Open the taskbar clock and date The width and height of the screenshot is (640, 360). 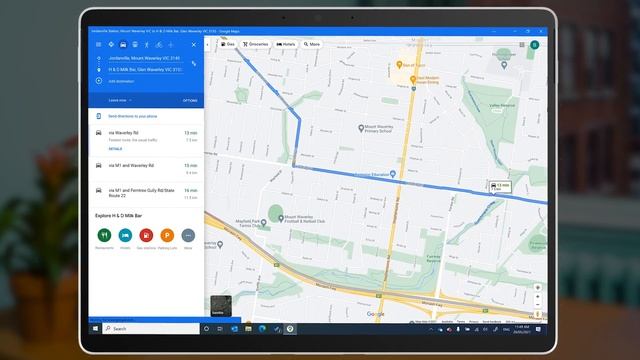tap(522, 329)
